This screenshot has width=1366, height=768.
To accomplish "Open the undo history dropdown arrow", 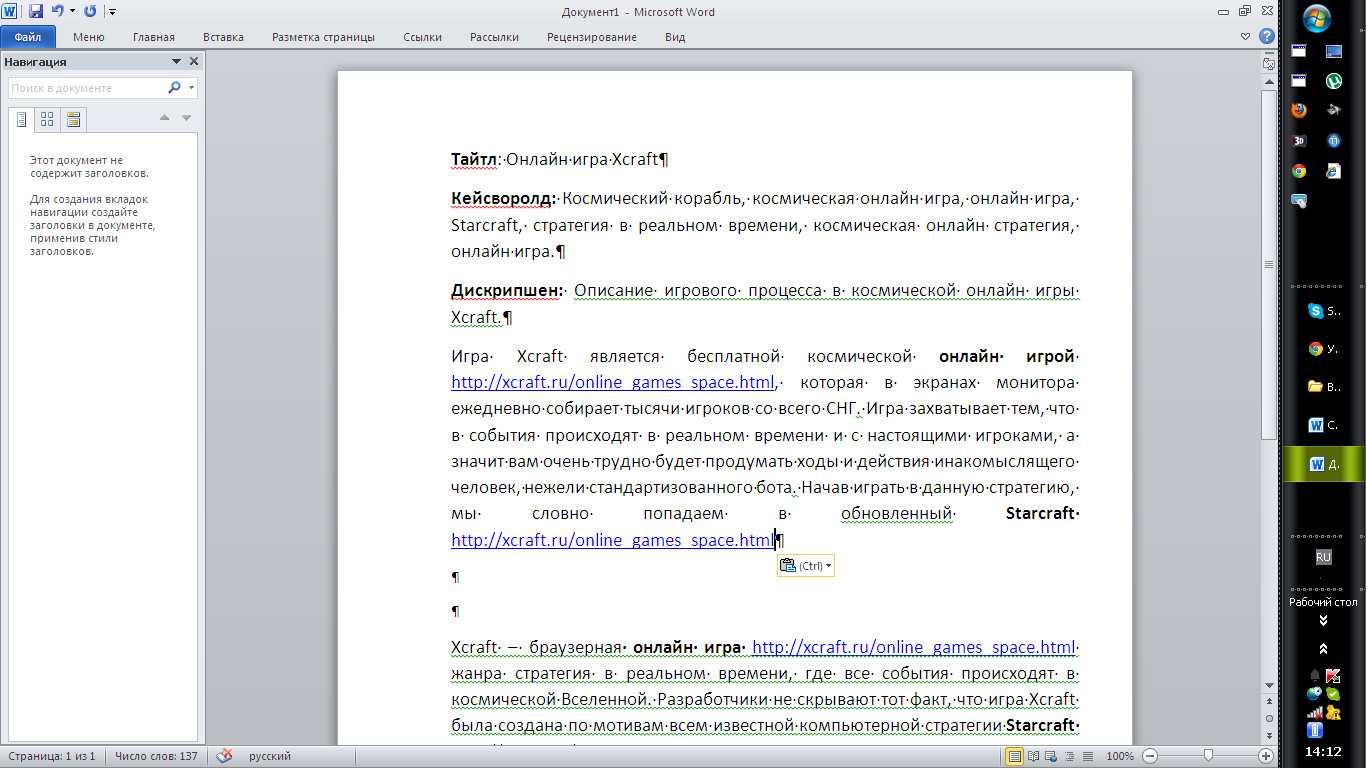I will (x=72, y=12).
